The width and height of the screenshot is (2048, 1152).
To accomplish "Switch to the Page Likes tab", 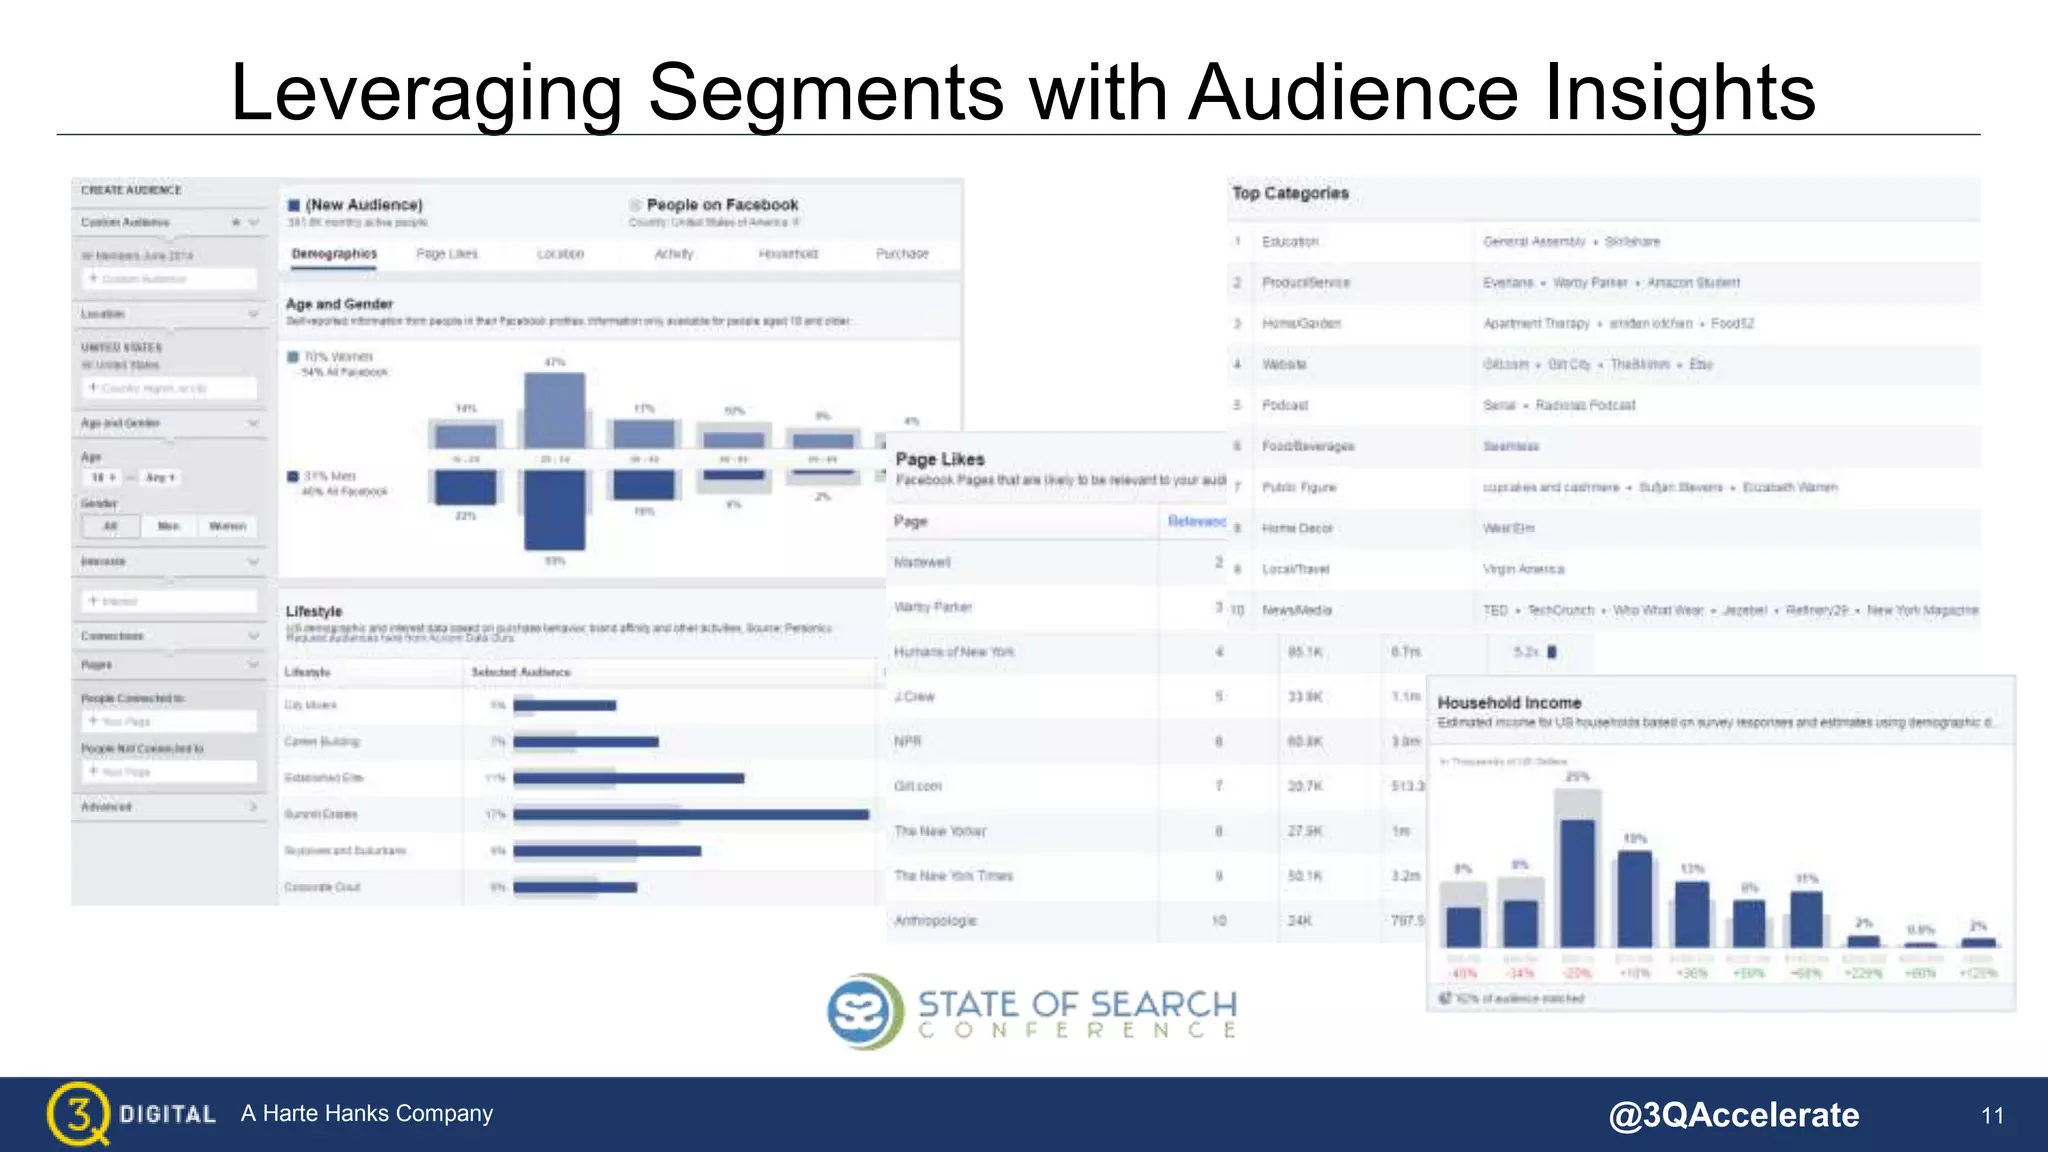I will click(x=447, y=254).
